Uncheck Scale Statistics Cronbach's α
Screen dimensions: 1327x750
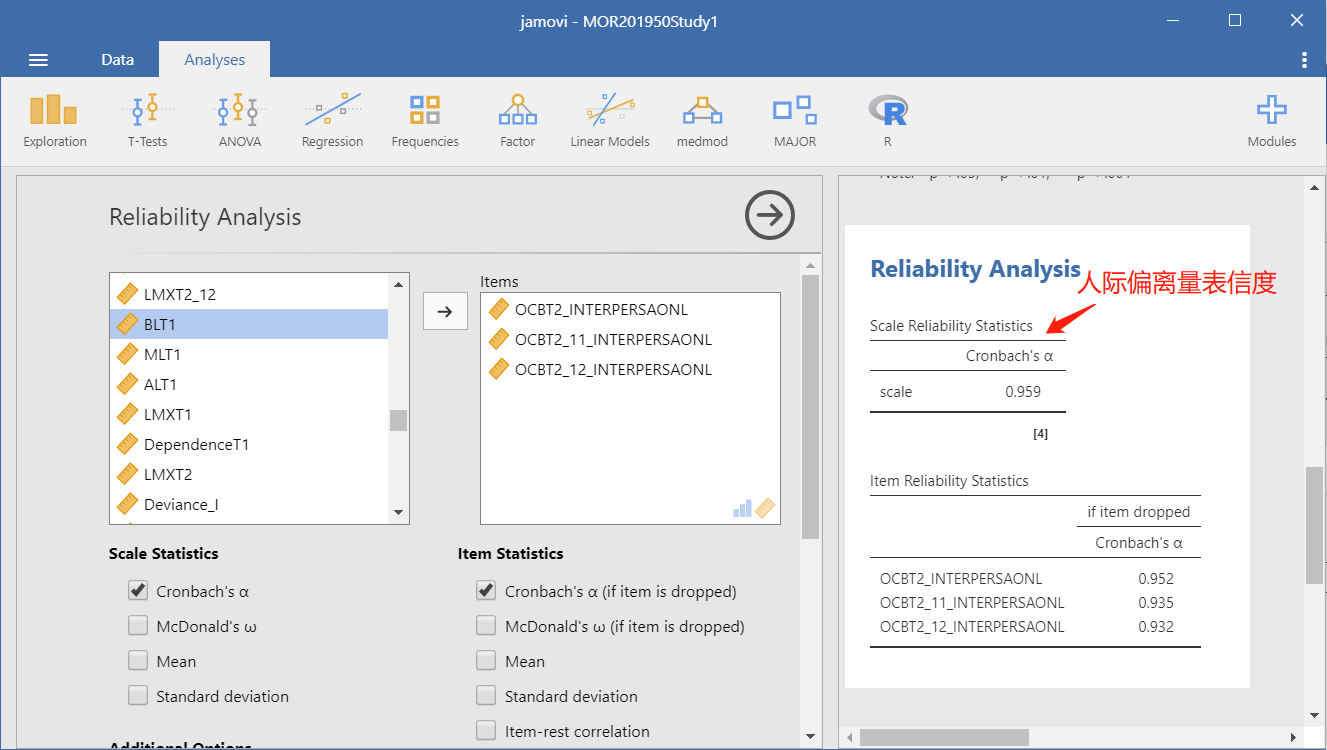coord(138,591)
